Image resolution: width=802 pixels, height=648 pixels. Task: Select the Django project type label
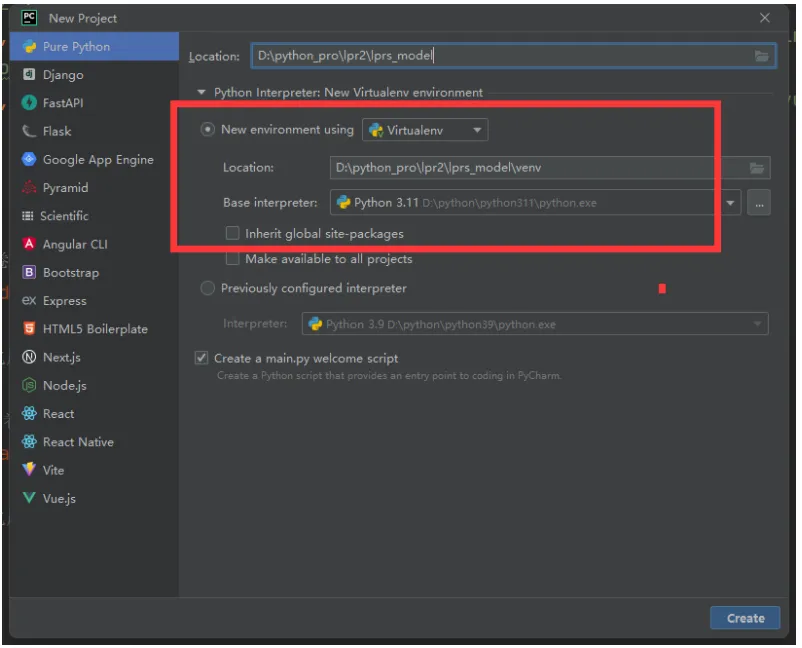coord(63,75)
